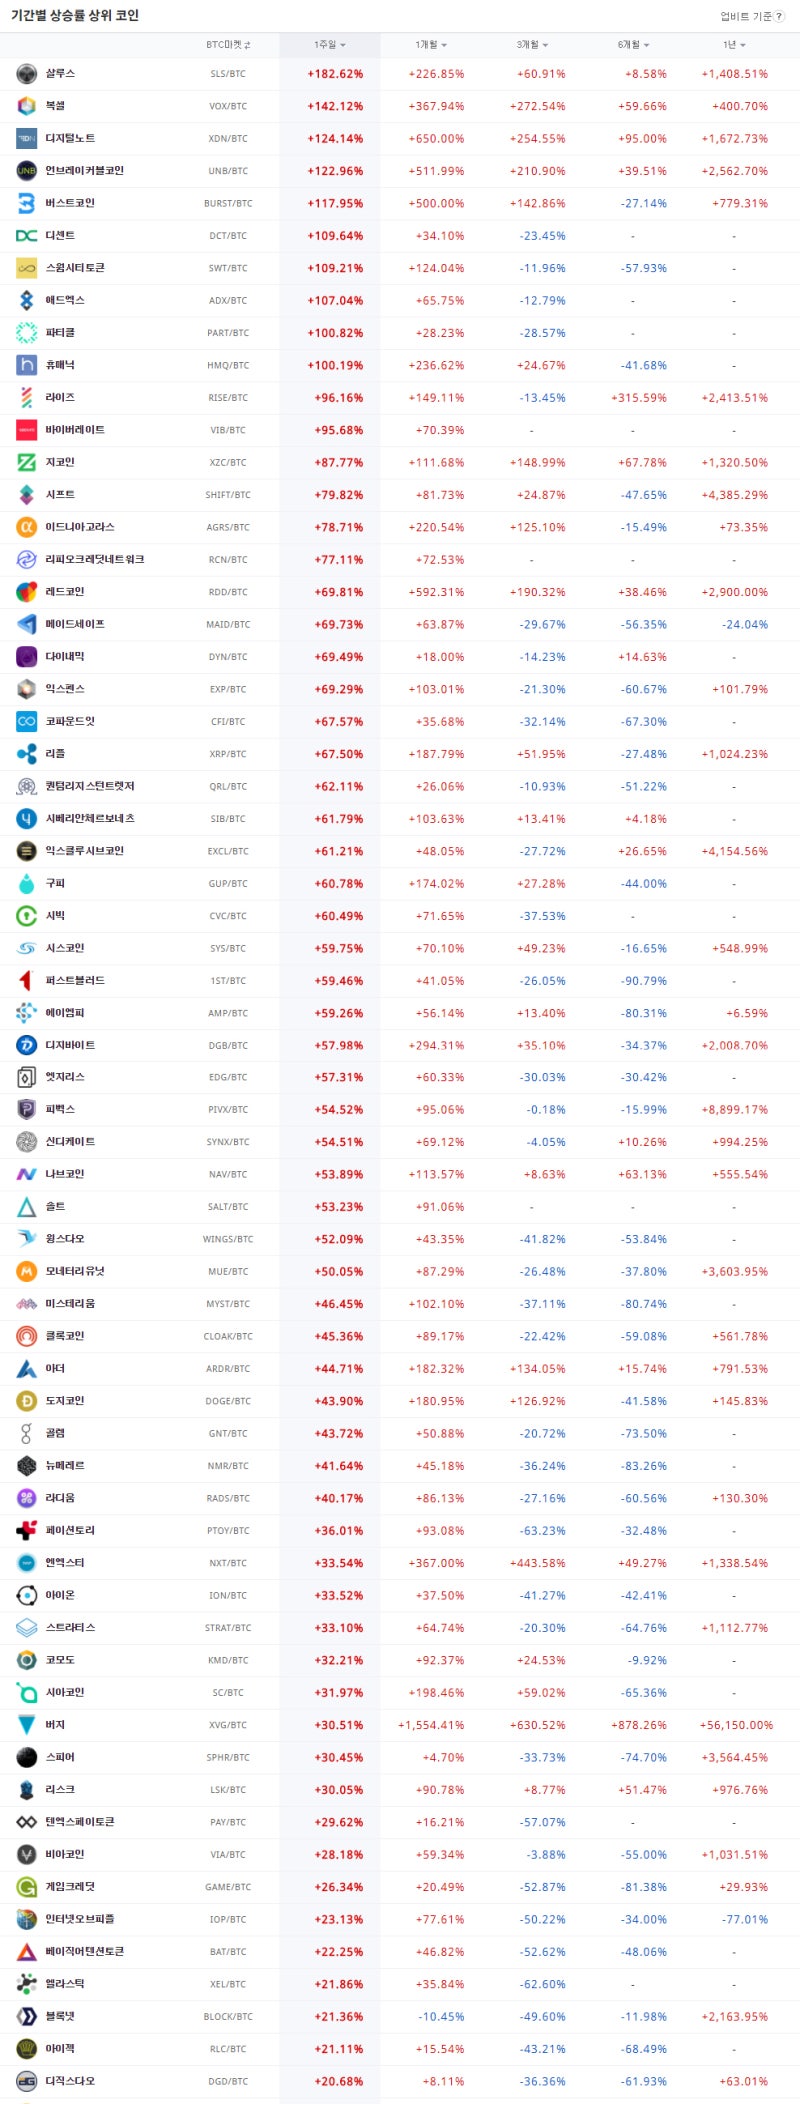Click the DigiByte (DGB) coin icon
This screenshot has height=2104, width=800.
tap(27, 1045)
